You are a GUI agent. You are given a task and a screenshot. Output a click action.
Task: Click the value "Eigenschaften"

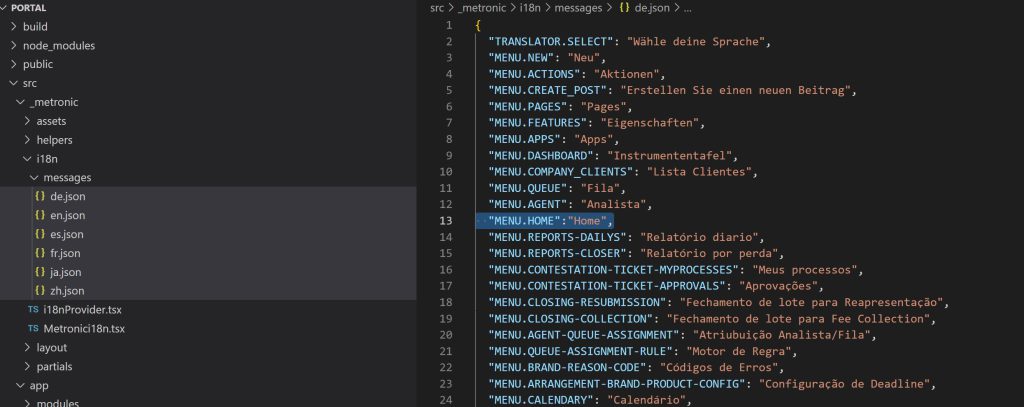tap(649, 123)
